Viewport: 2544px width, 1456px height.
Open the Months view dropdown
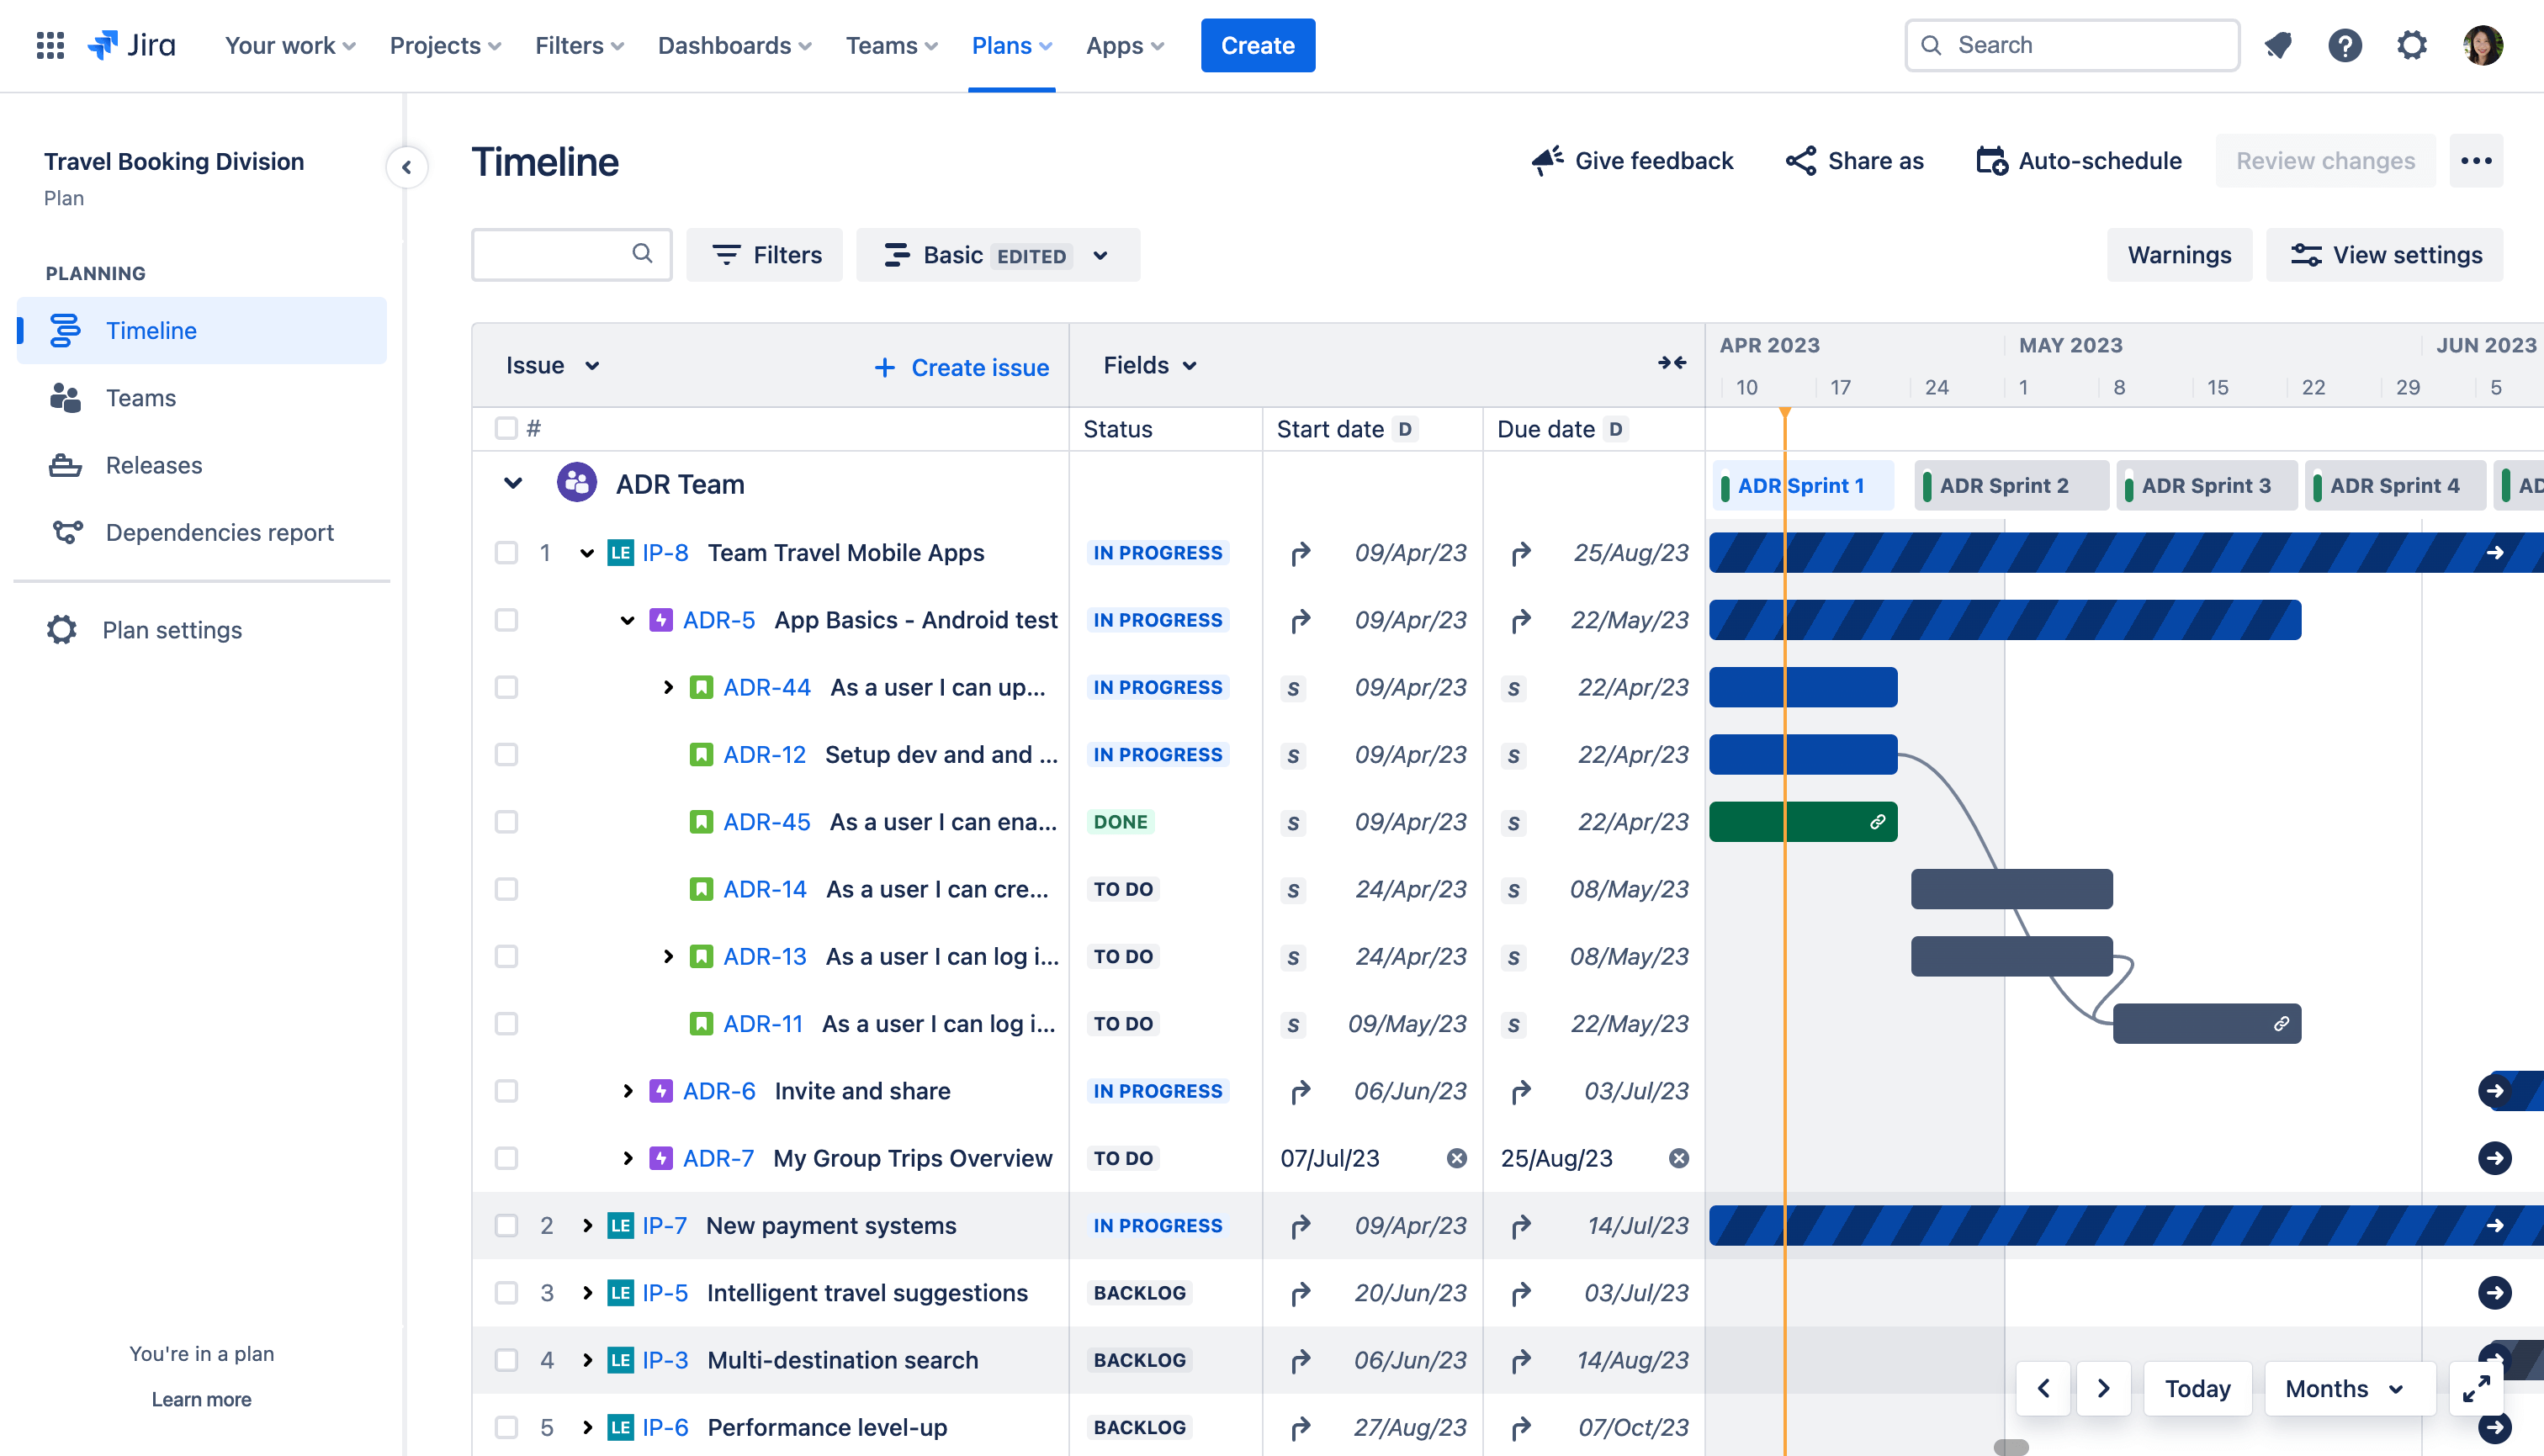click(2345, 1388)
